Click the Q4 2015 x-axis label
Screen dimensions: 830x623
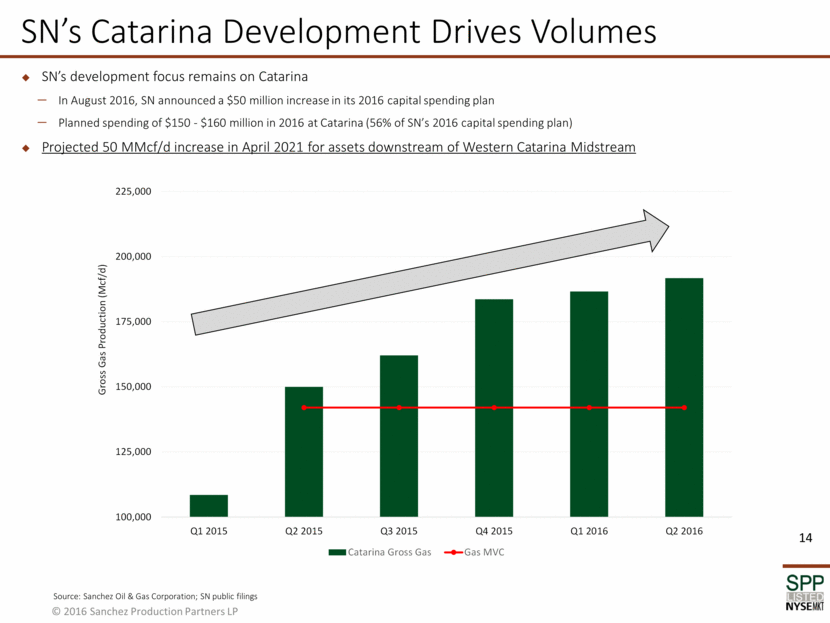[x=494, y=530]
